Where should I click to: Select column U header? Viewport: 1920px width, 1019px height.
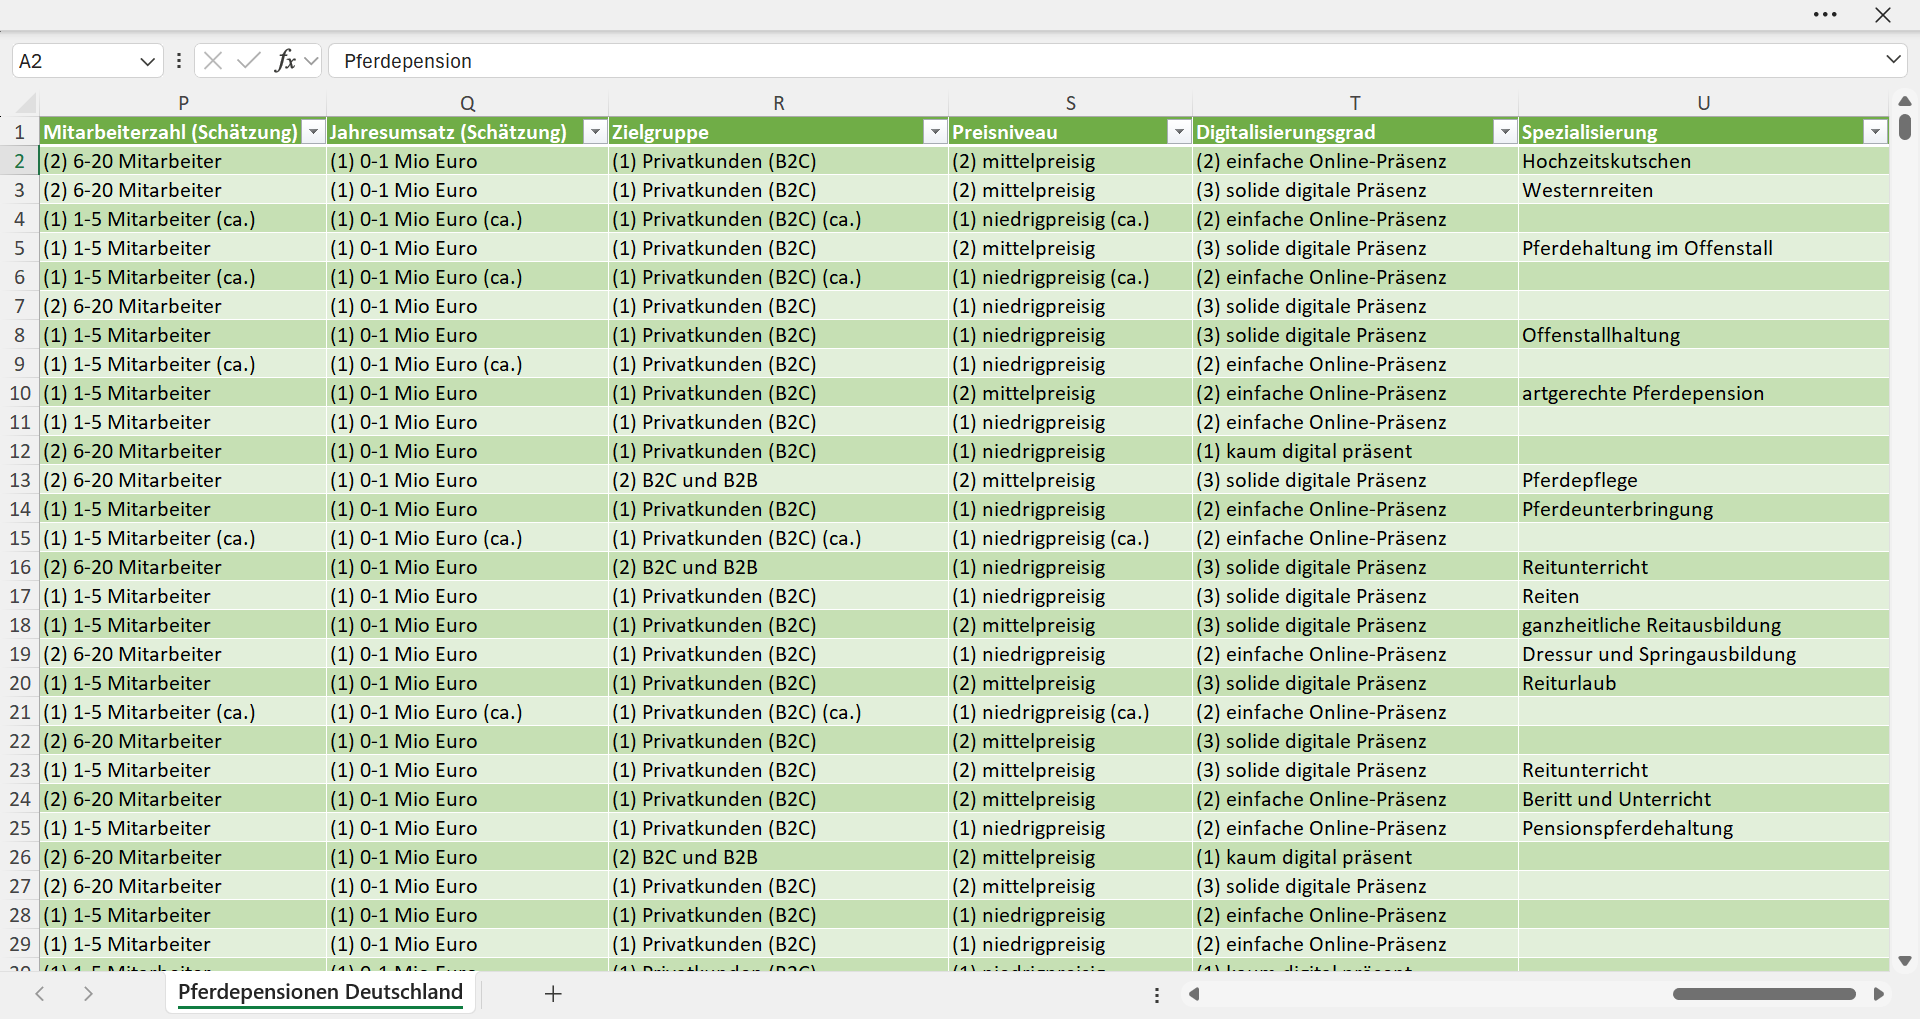coord(1703,103)
